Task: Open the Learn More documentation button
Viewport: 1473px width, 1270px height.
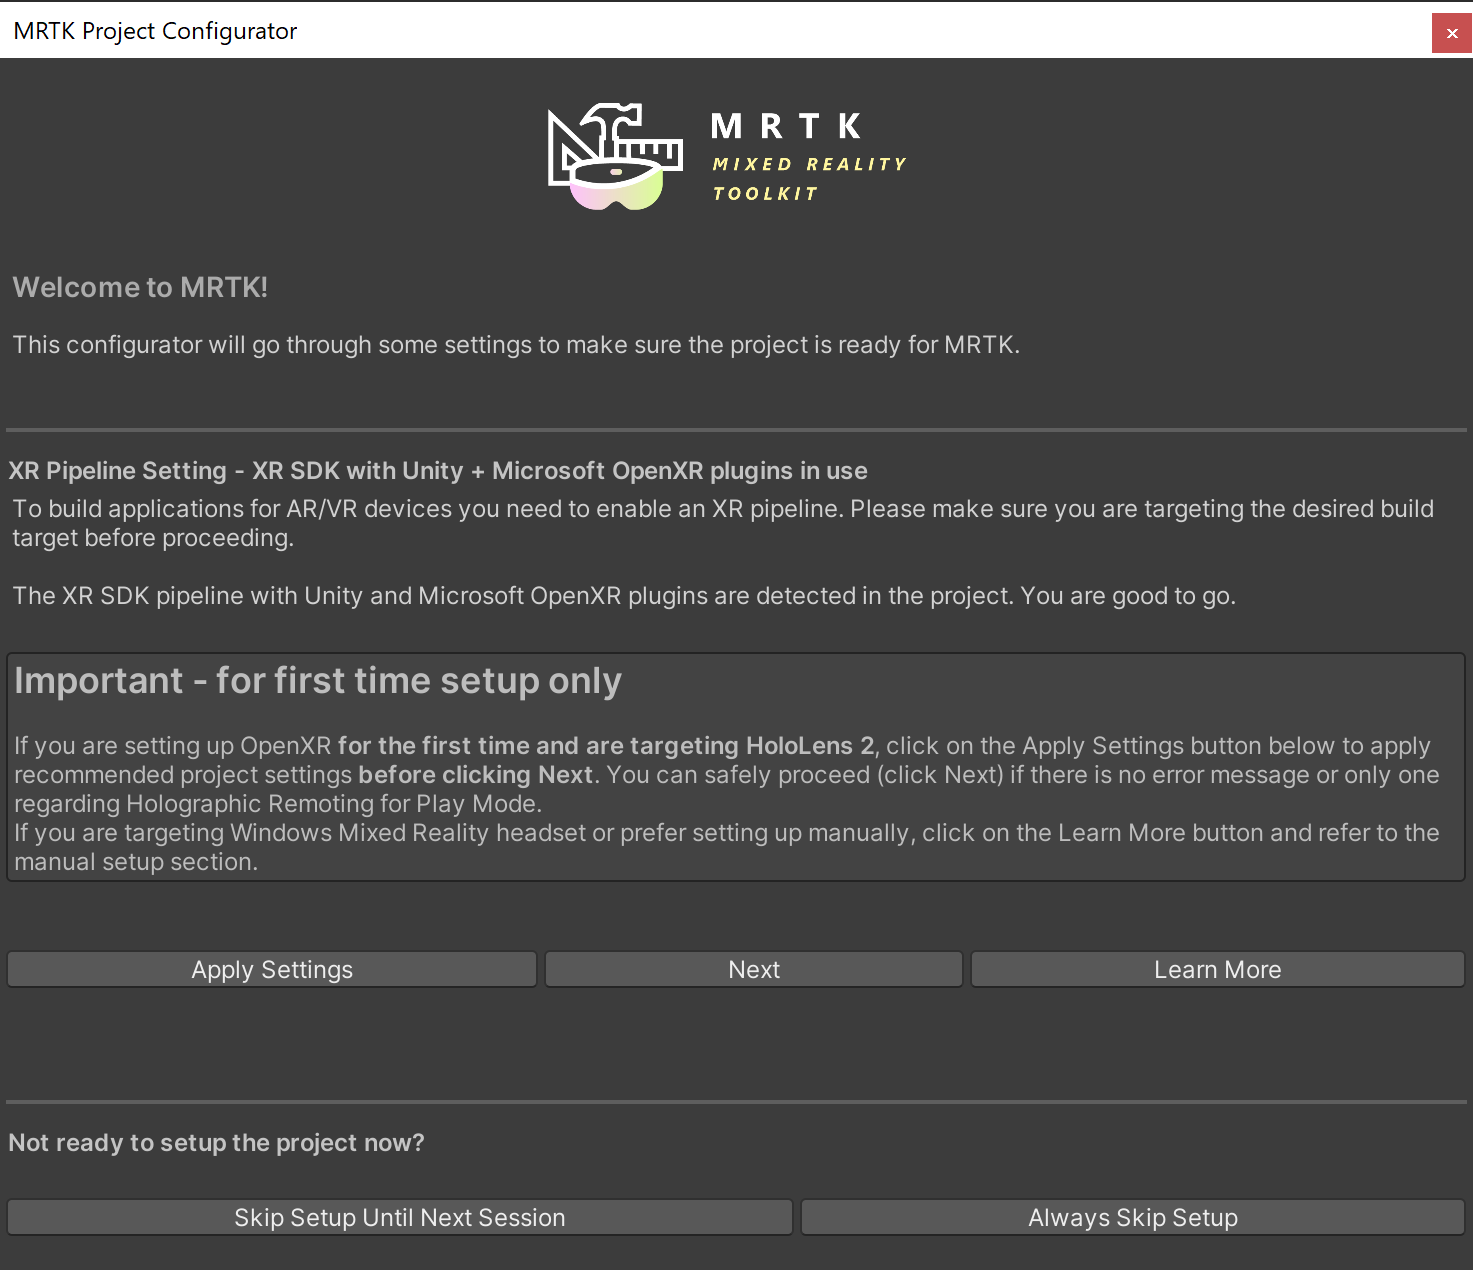Action: coord(1218,969)
